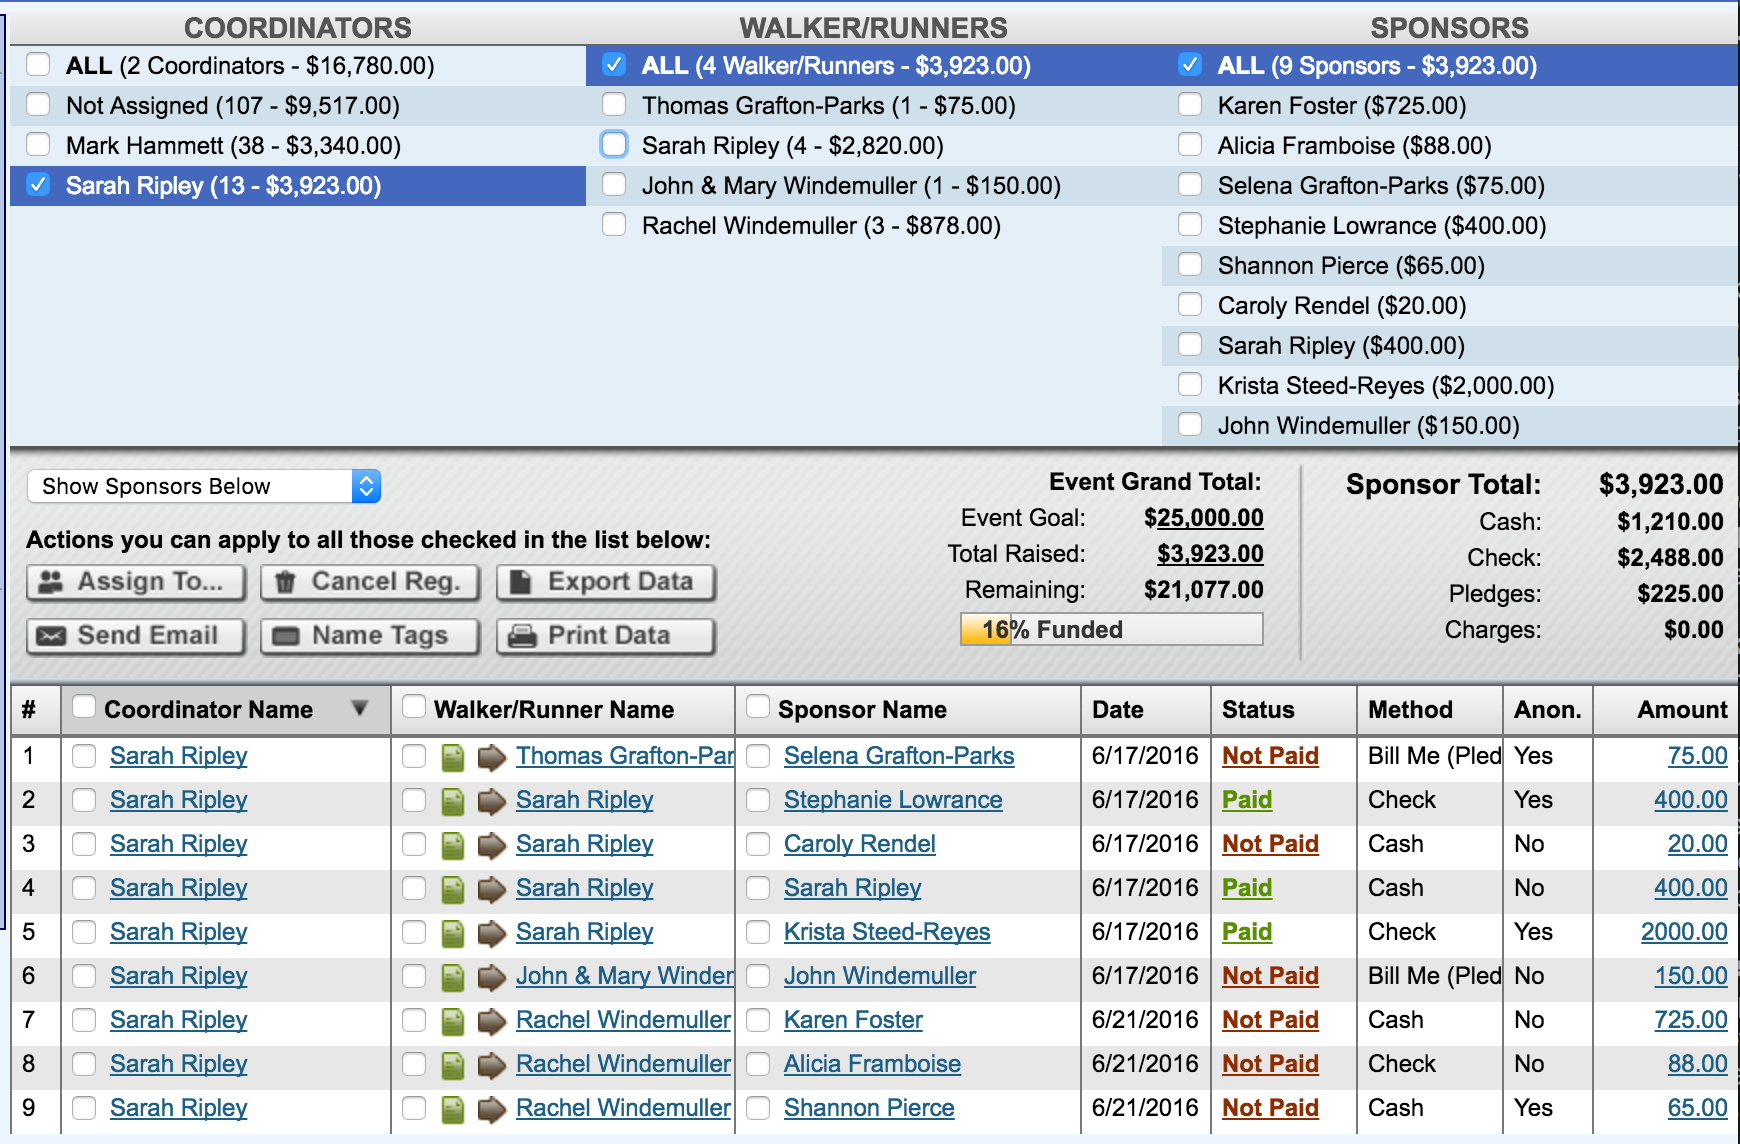Check the Shannon Pierce ($65.00) sponsor checkbox

1190,265
